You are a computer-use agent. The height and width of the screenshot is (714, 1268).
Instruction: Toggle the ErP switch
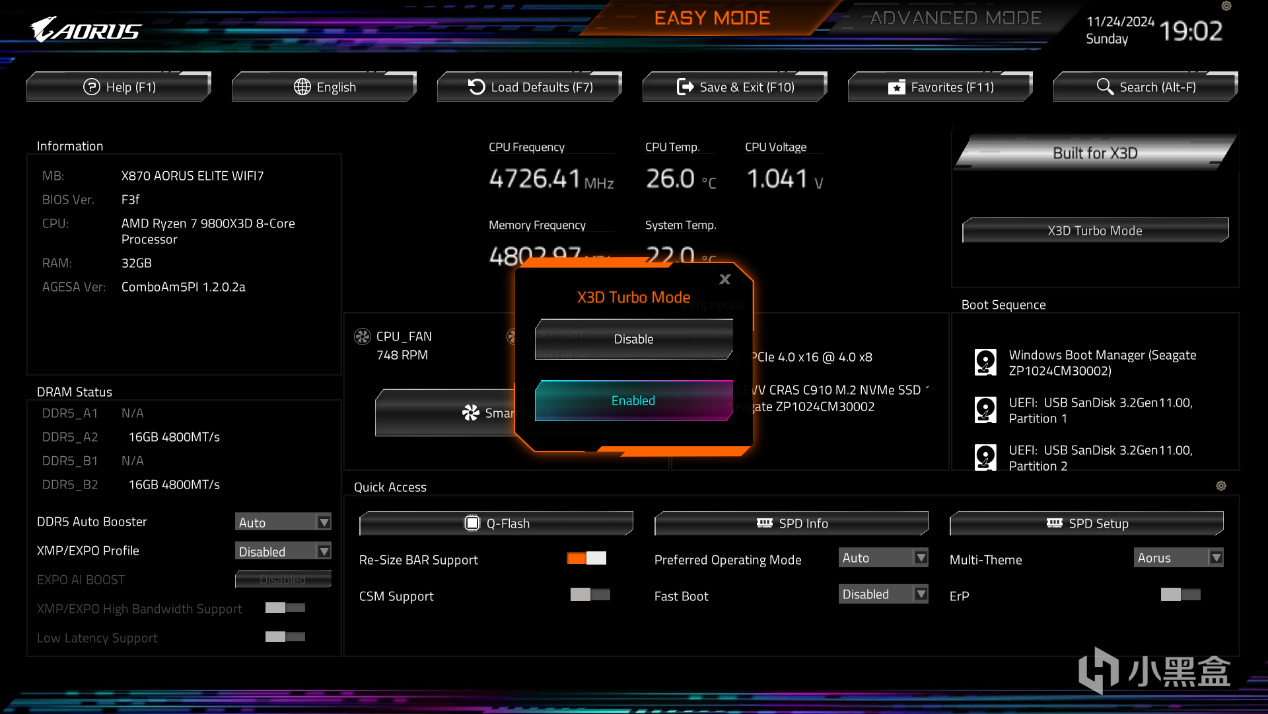1180,595
